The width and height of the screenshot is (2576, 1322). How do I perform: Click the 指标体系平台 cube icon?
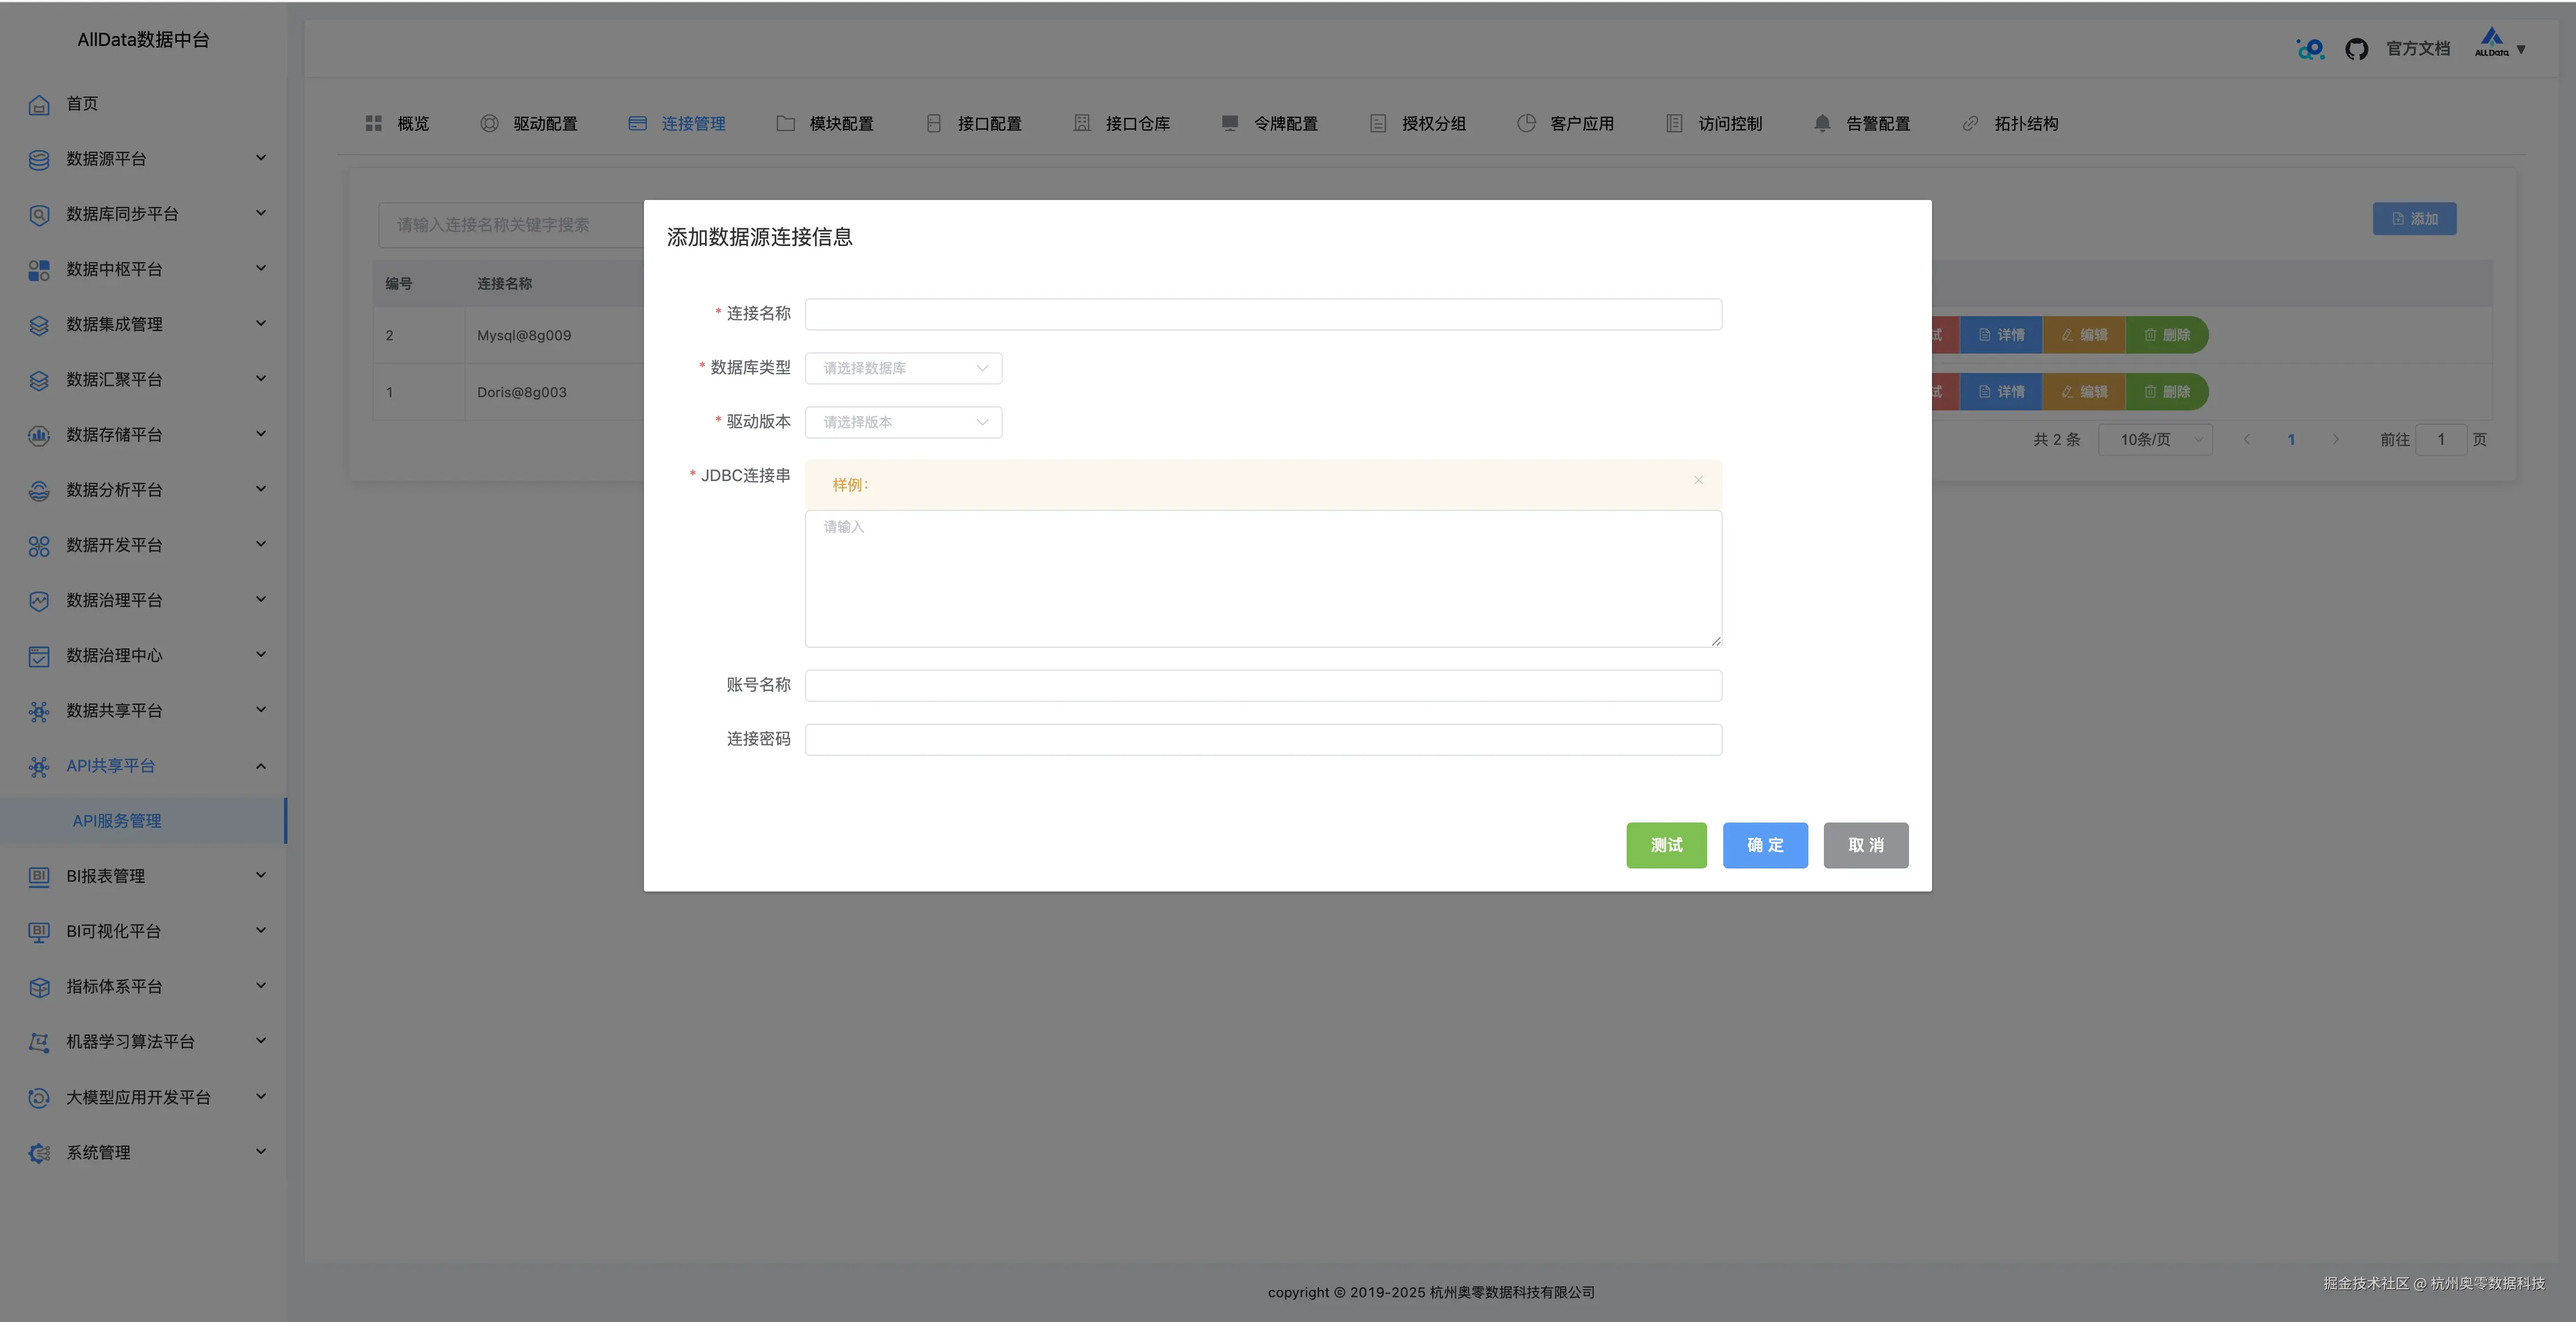(x=39, y=987)
